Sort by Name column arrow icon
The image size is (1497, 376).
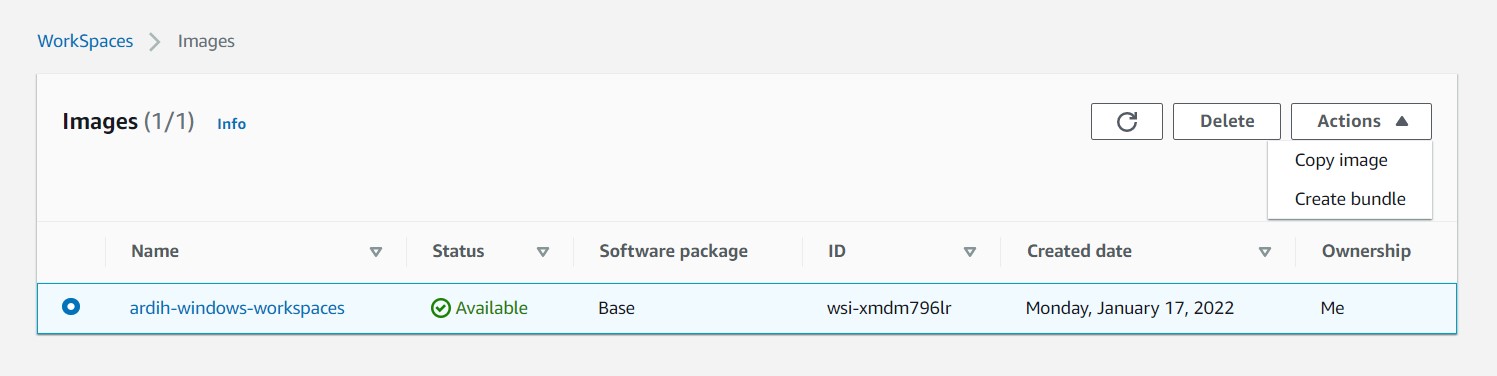click(x=376, y=252)
